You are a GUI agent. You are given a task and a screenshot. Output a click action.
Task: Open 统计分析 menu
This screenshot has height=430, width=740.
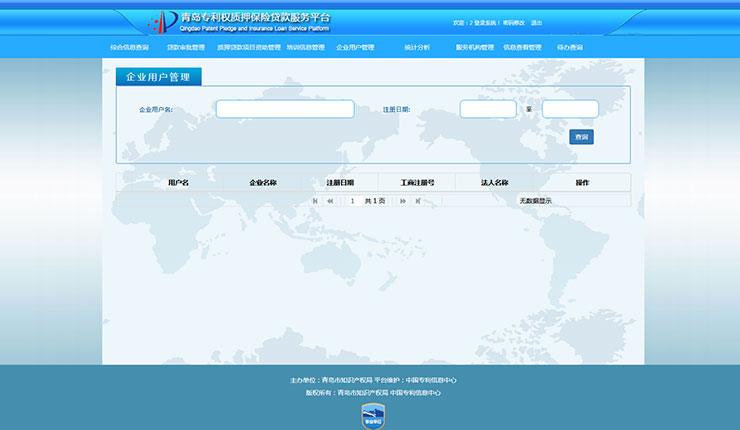[x=417, y=47]
